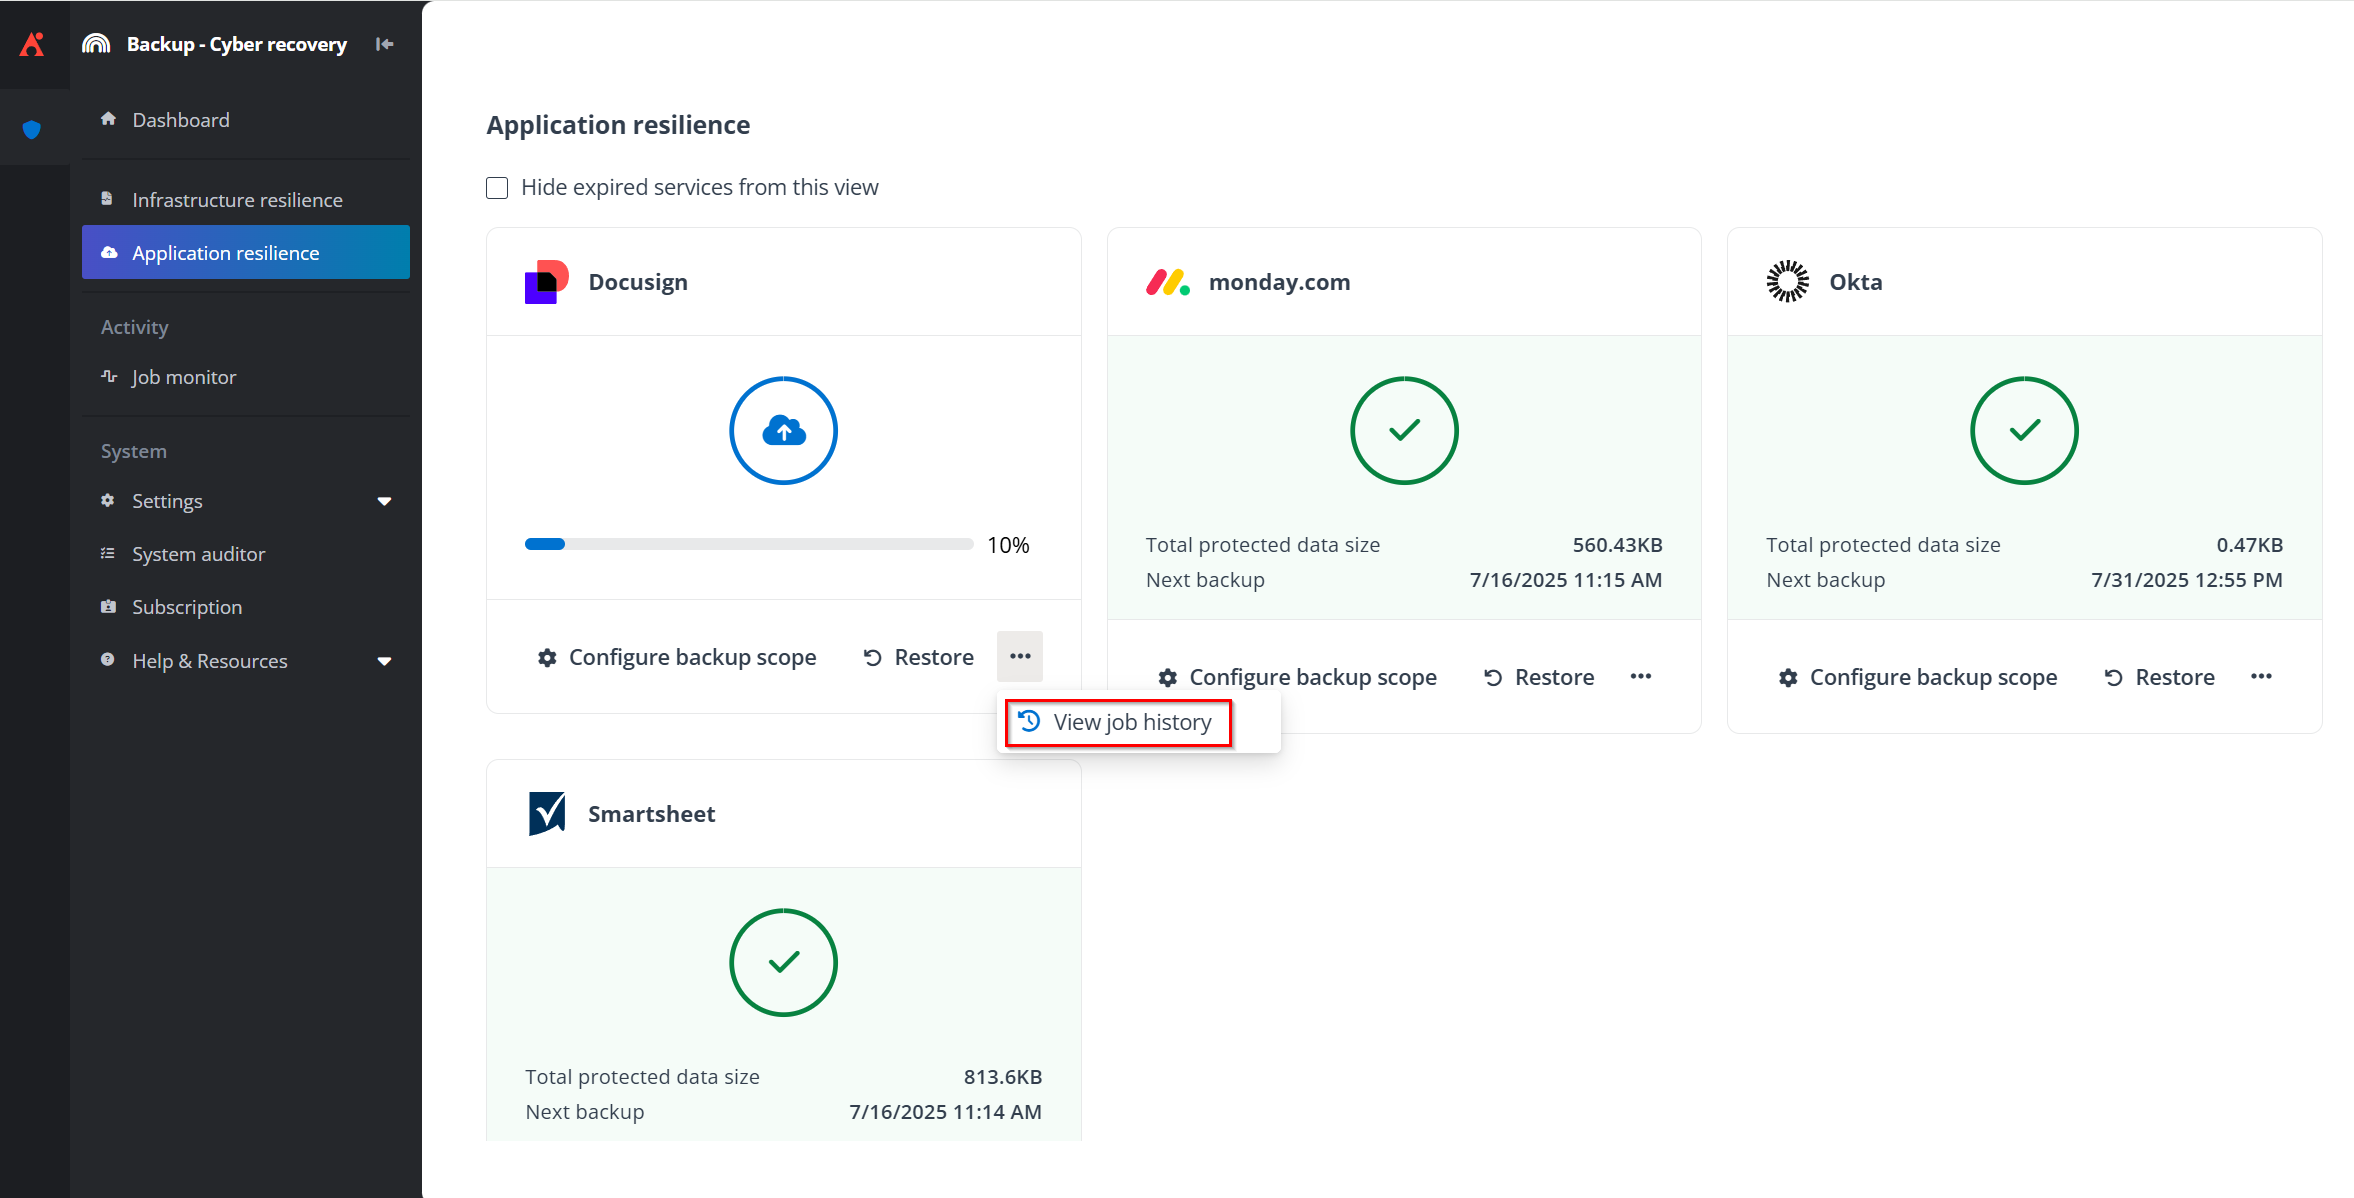This screenshot has height=1198, width=2354.
Task: Click Configure backup scope on the monday.com card
Action: click(x=1298, y=676)
